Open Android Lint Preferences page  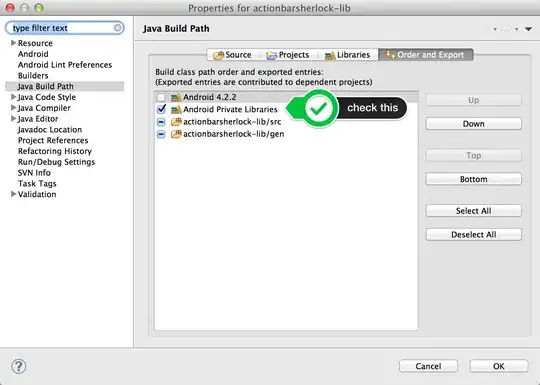[x=65, y=65]
